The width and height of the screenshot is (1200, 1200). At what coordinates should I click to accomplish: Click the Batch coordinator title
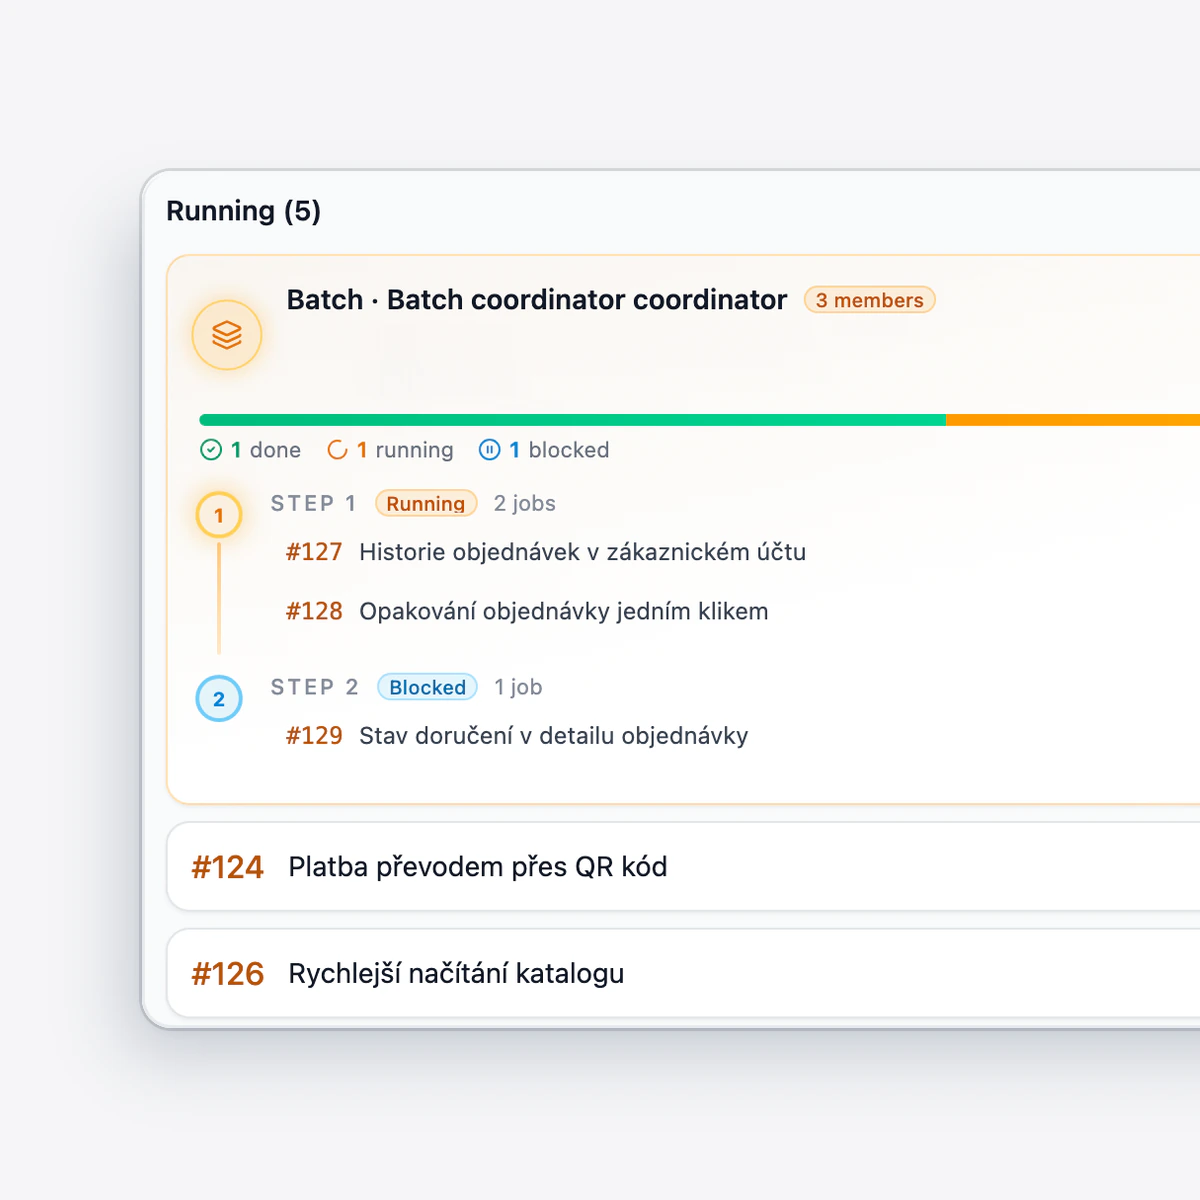(537, 300)
